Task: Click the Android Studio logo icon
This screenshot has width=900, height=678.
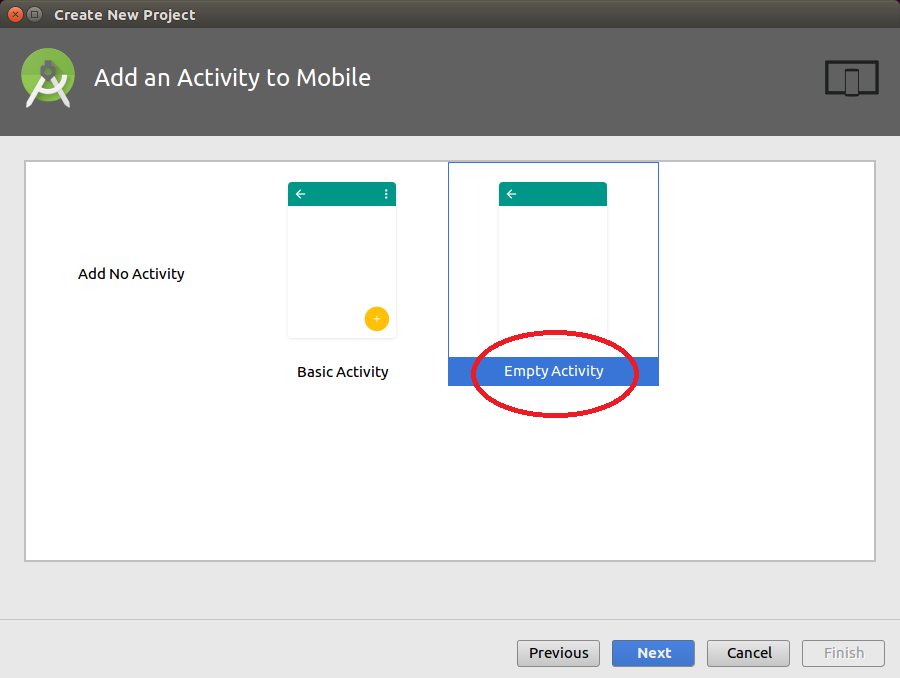Action: pyautogui.click(x=48, y=78)
